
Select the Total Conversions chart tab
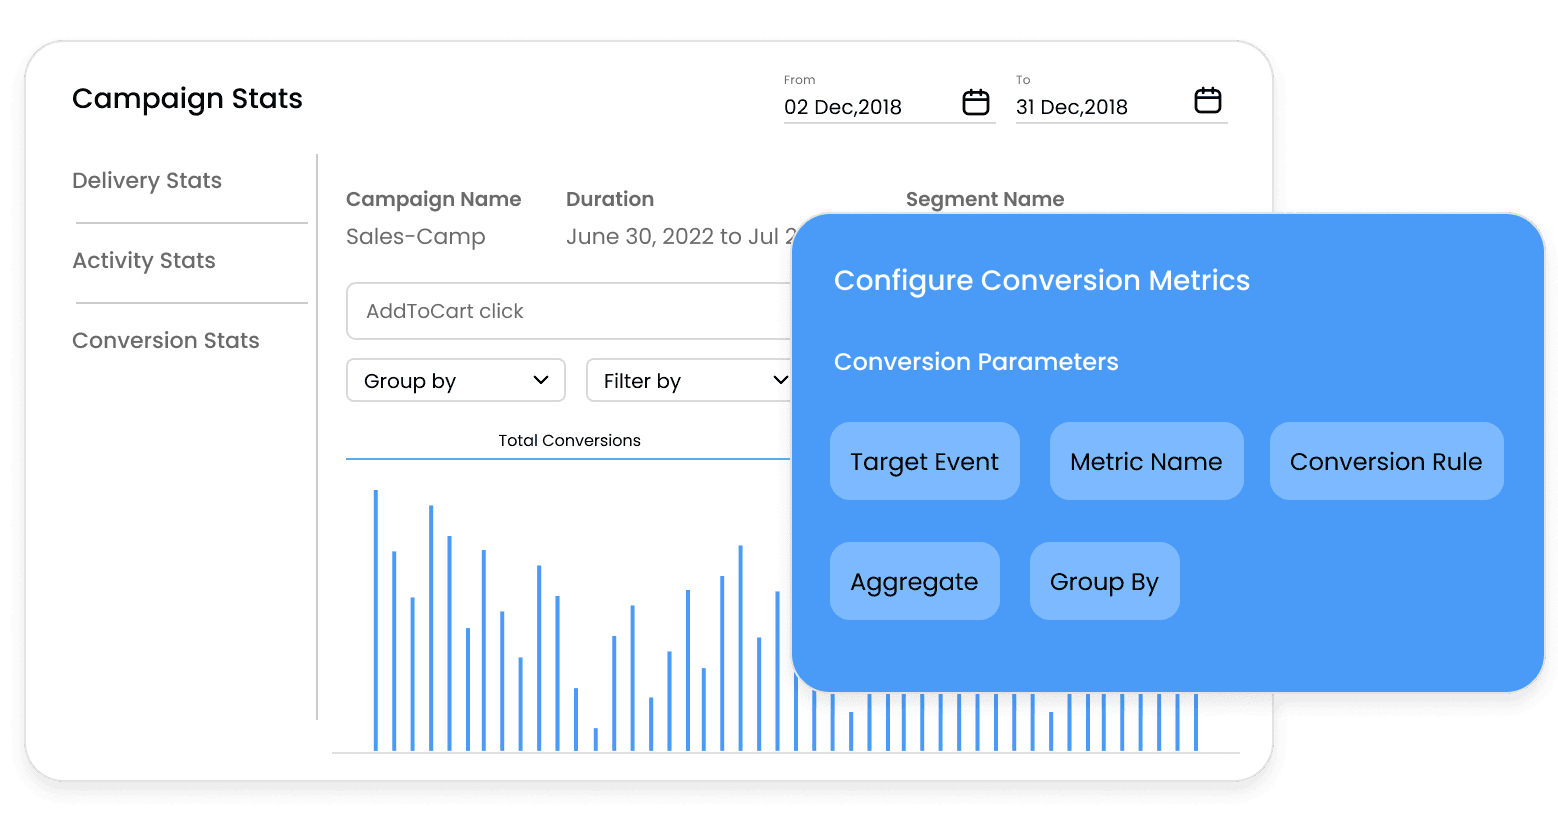[569, 441]
